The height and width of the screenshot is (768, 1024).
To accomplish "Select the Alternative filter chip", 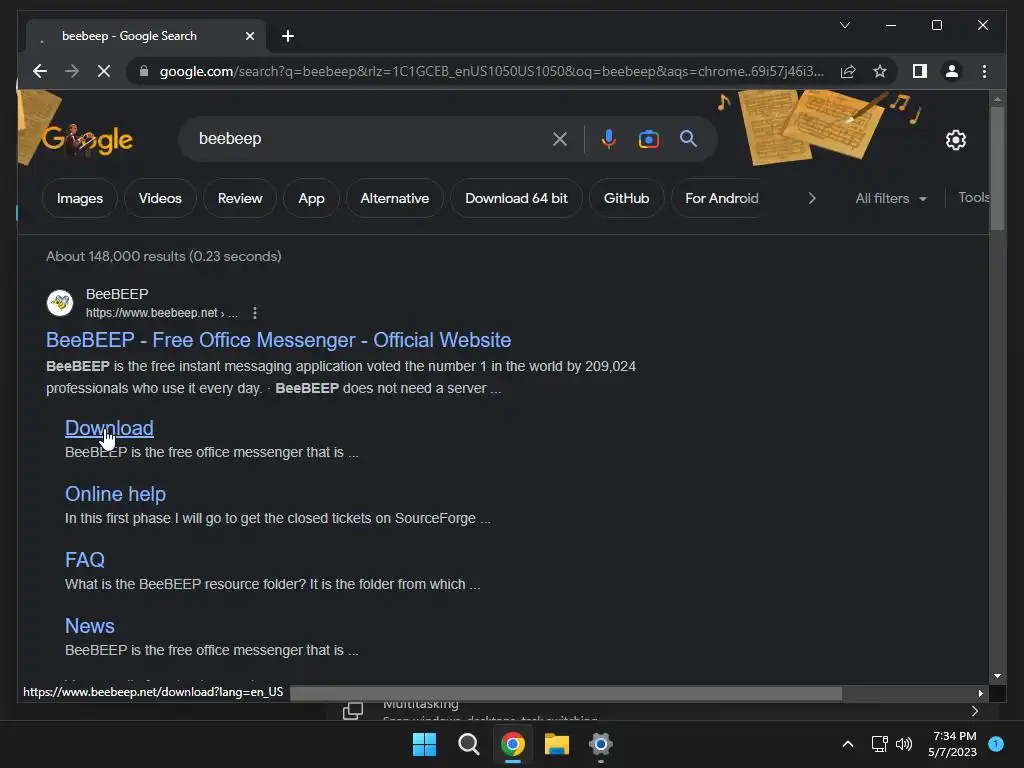I will (x=394, y=198).
